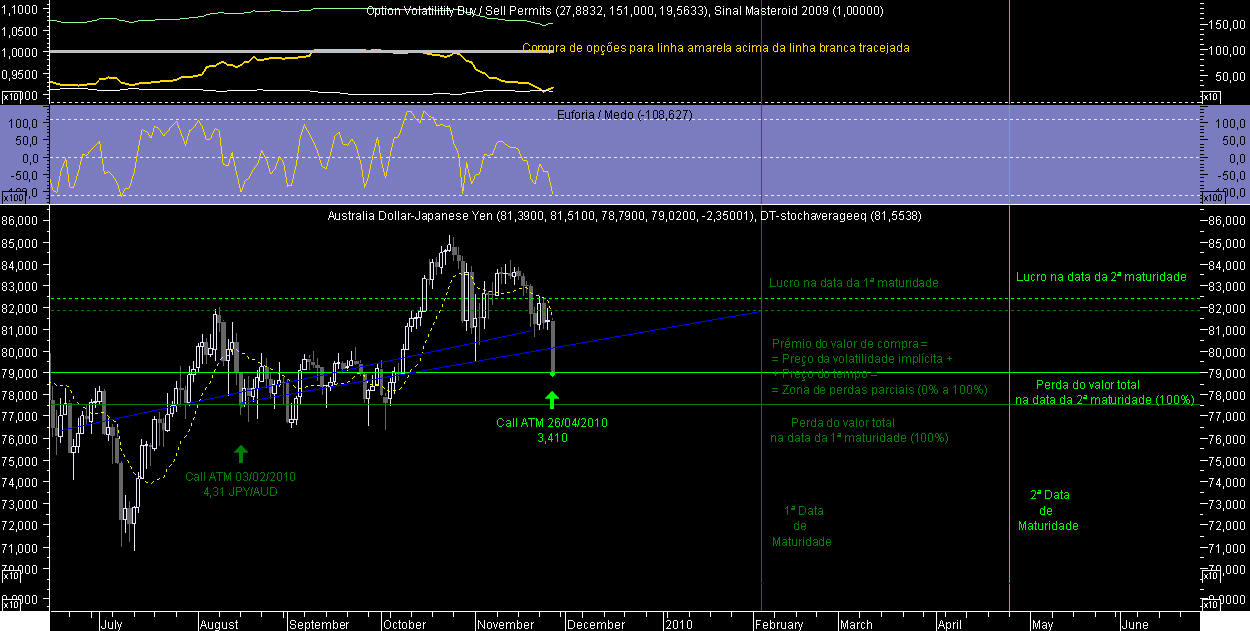Select the 'Euforia / Medo (-108,627)' indicator title
The width and height of the screenshot is (1250, 631).
624,115
